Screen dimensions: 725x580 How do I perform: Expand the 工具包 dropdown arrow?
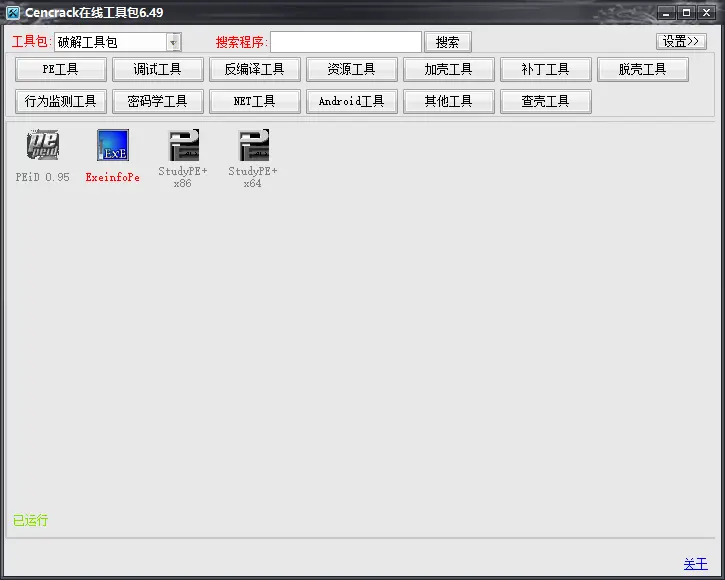pos(173,42)
